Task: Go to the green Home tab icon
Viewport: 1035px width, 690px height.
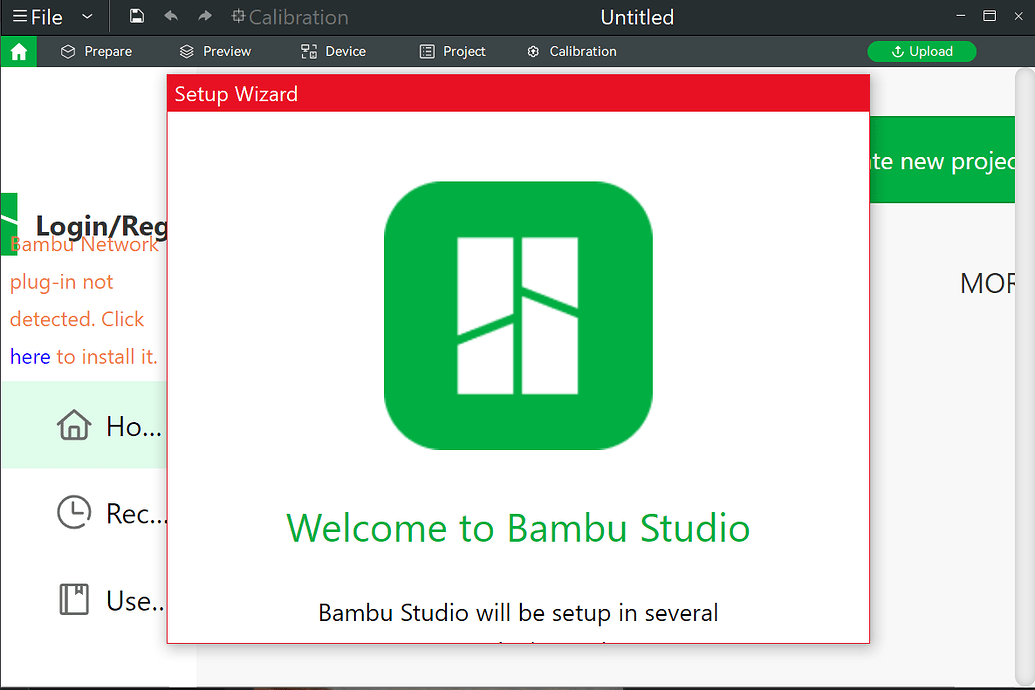Action: pyautogui.click(x=18, y=52)
